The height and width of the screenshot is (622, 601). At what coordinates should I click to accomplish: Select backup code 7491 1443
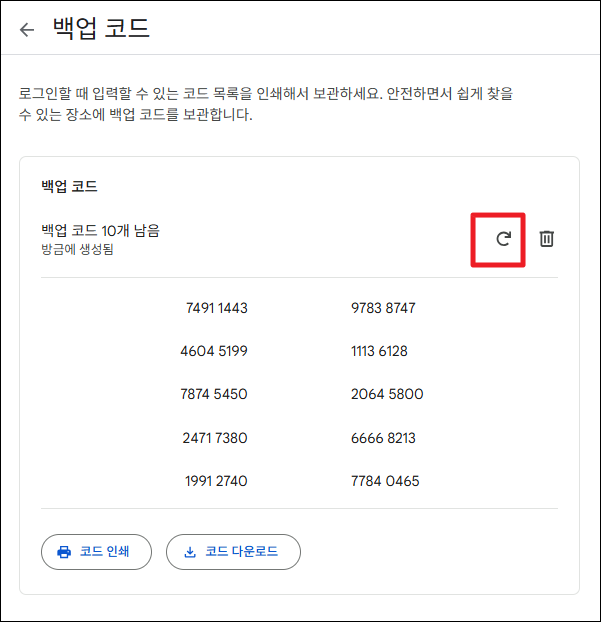pos(216,308)
